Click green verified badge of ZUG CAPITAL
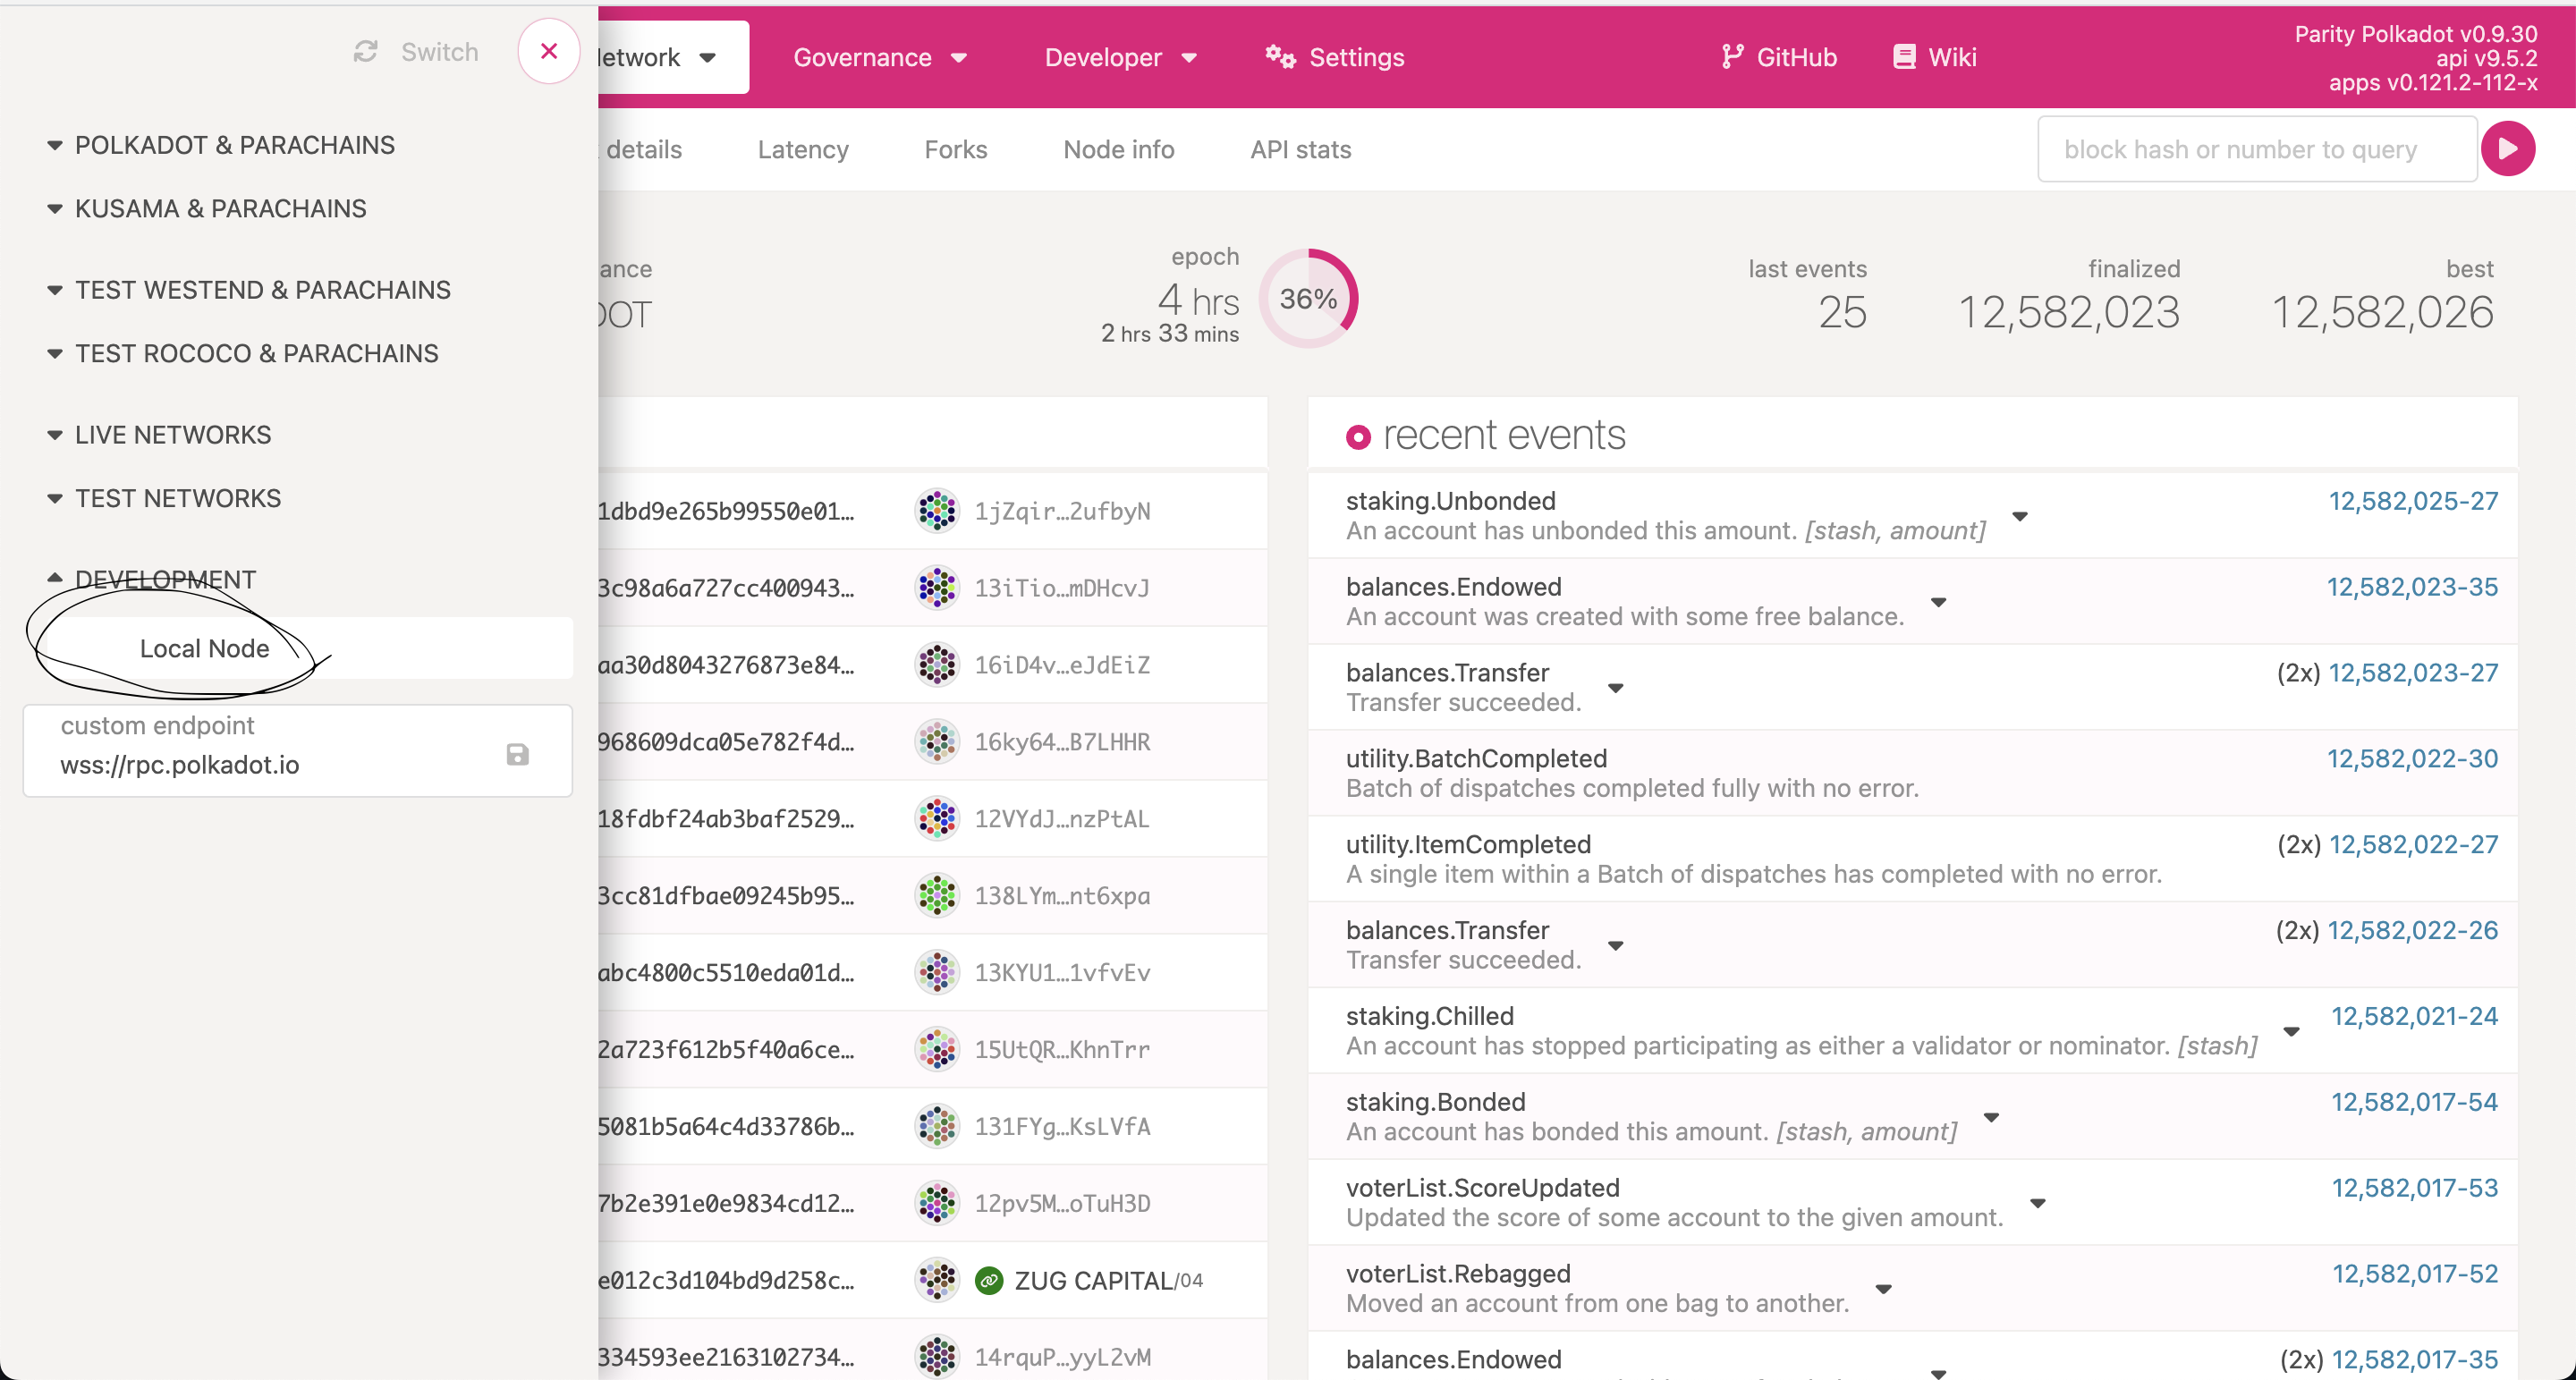 (x=989, y=1281)
